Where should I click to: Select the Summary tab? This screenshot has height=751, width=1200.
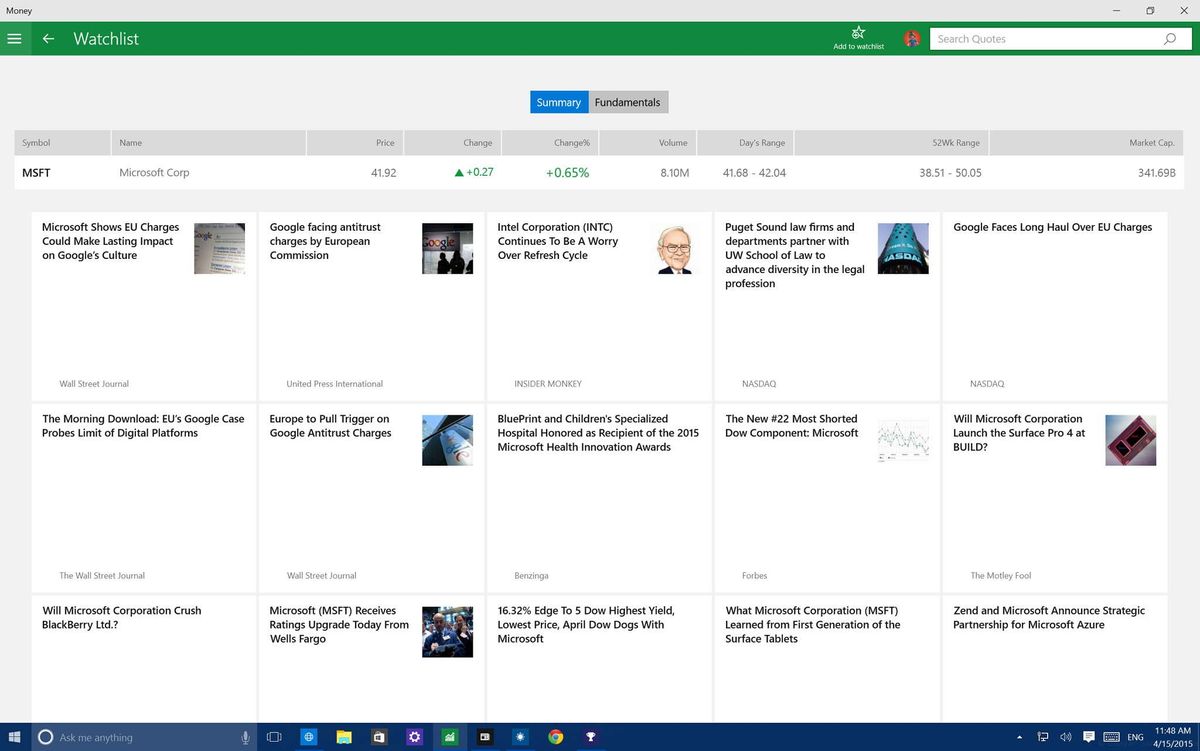pyautogui.click(x=558, y=101)
